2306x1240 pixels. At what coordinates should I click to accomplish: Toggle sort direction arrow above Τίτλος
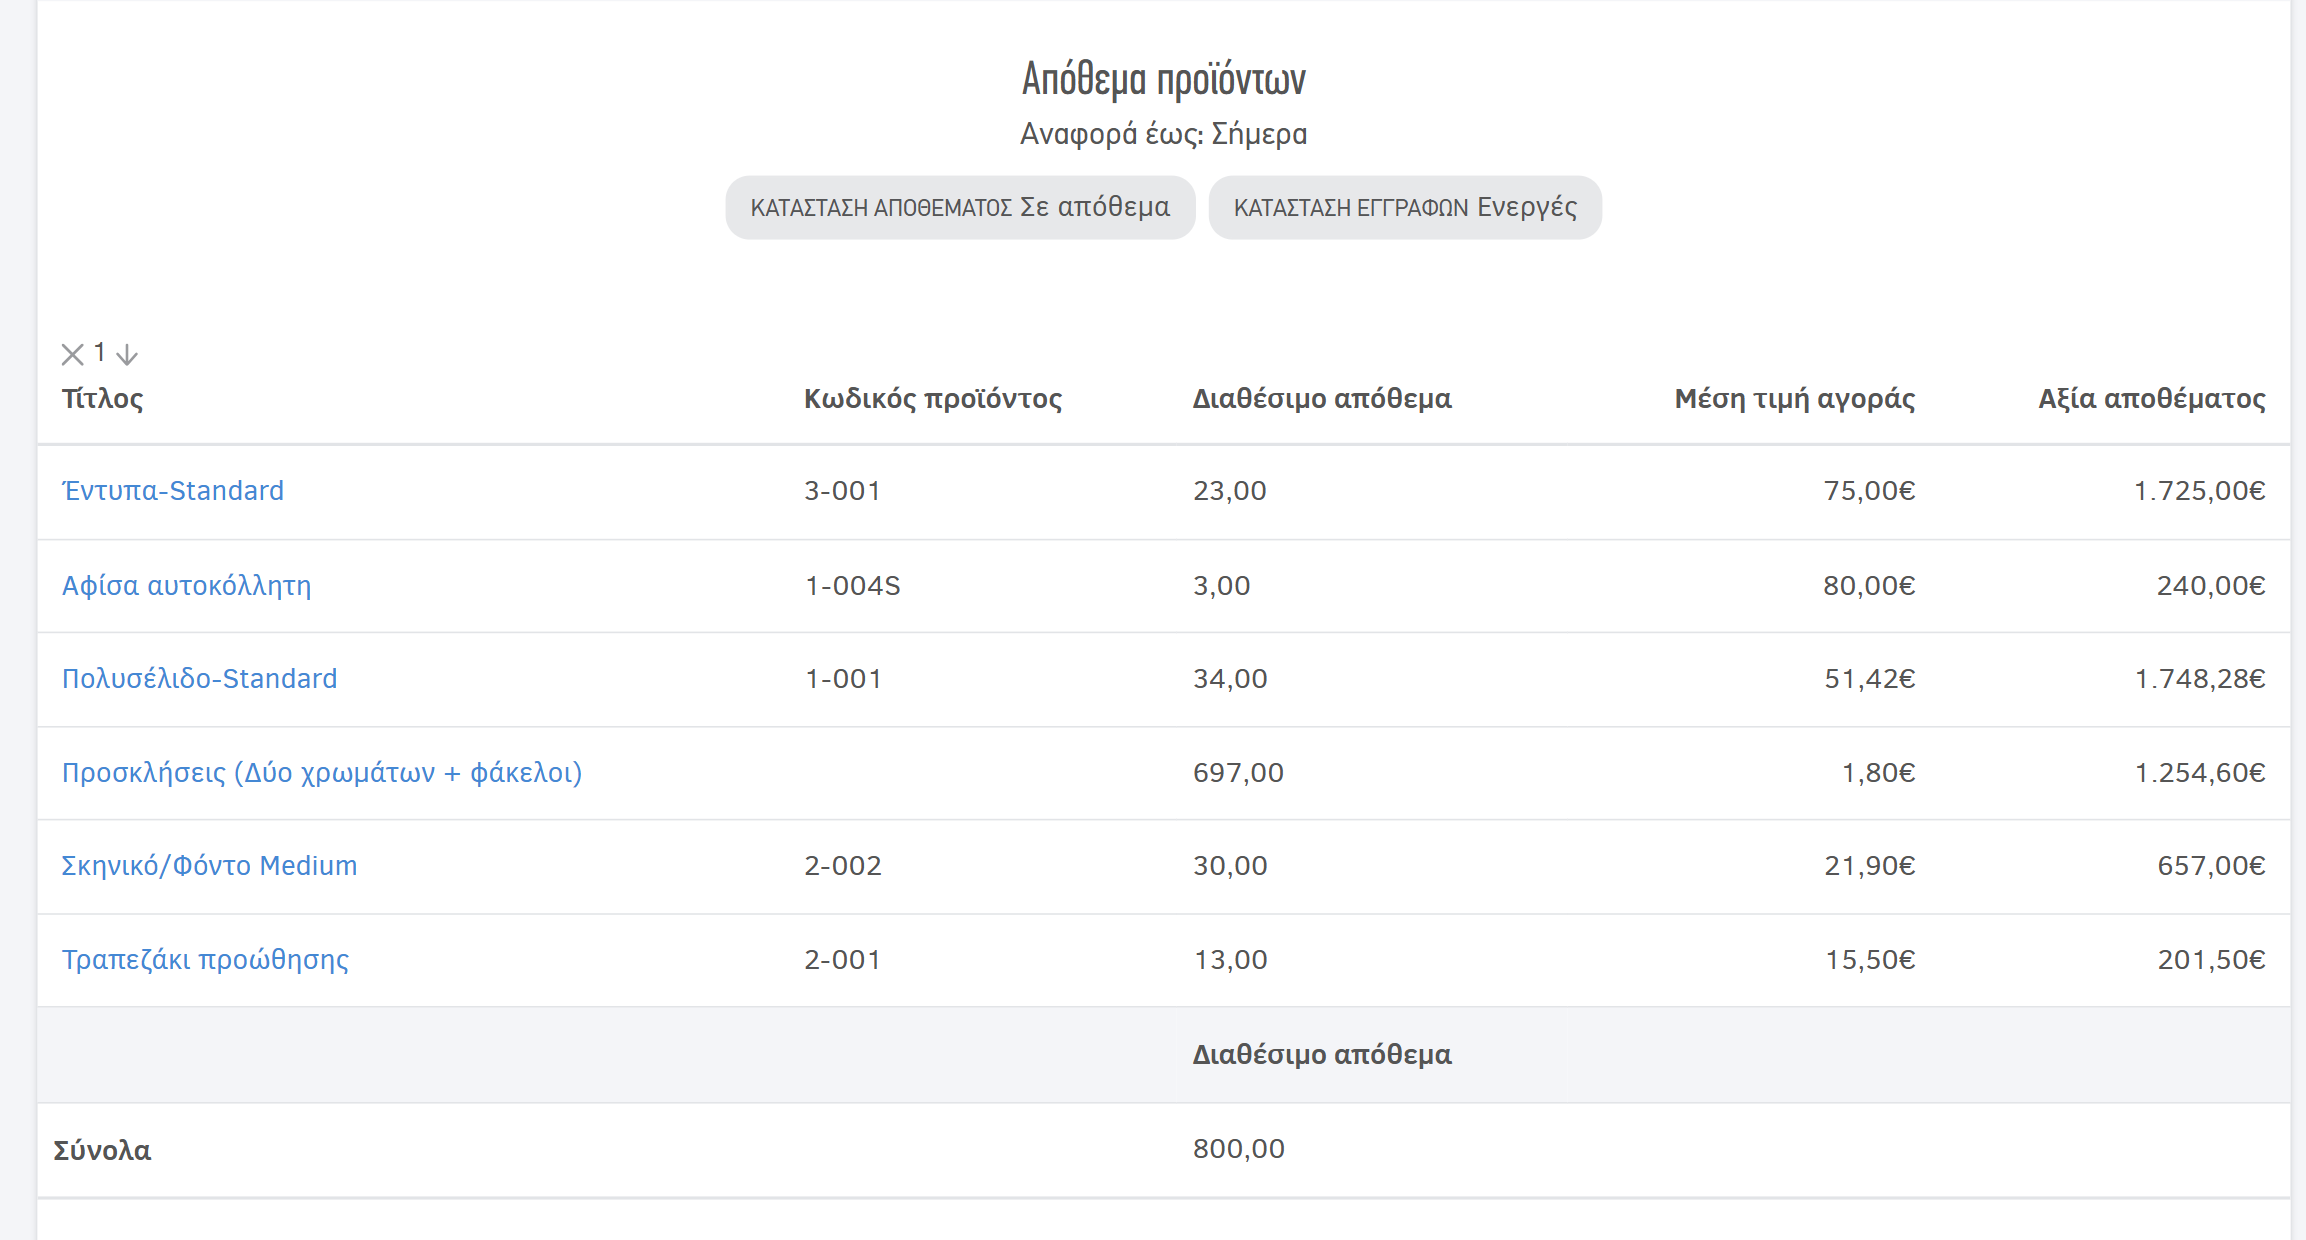pyautogui.click(x=127, y=354)
